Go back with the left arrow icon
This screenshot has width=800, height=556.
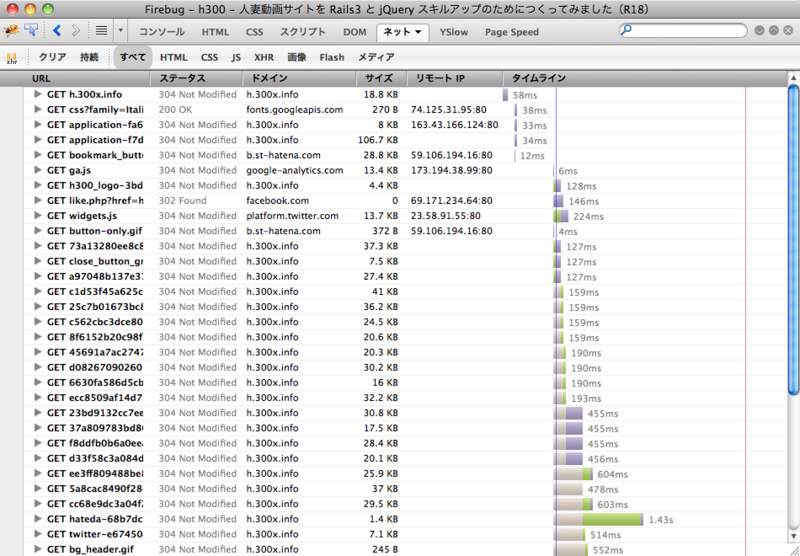57,31
